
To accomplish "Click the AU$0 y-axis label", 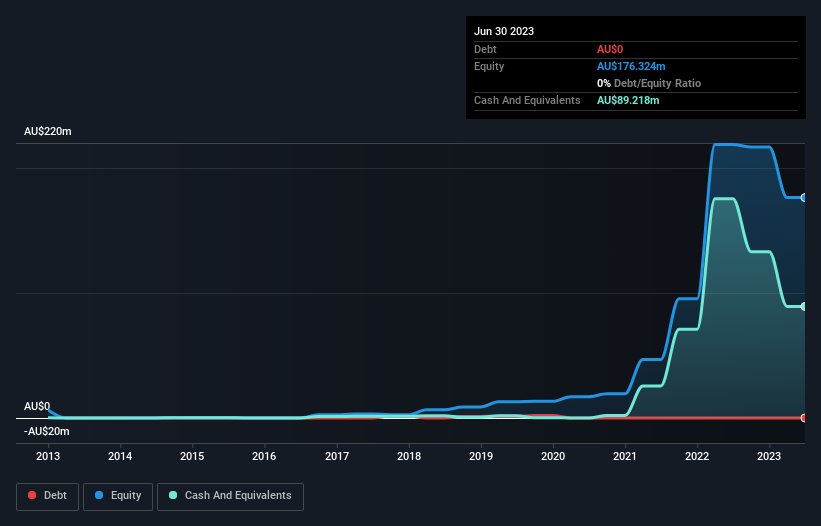I will (37, 406).
